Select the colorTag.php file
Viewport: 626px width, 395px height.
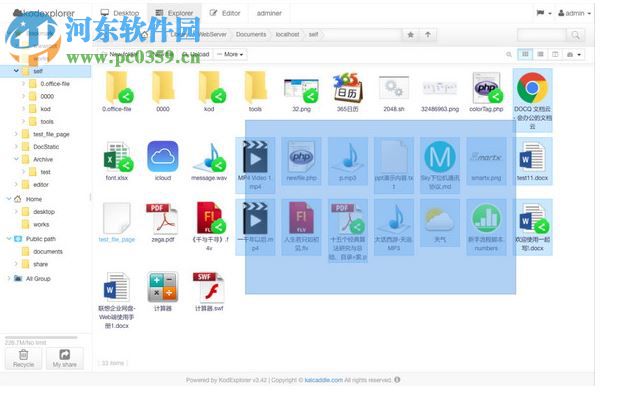[486, 88]
